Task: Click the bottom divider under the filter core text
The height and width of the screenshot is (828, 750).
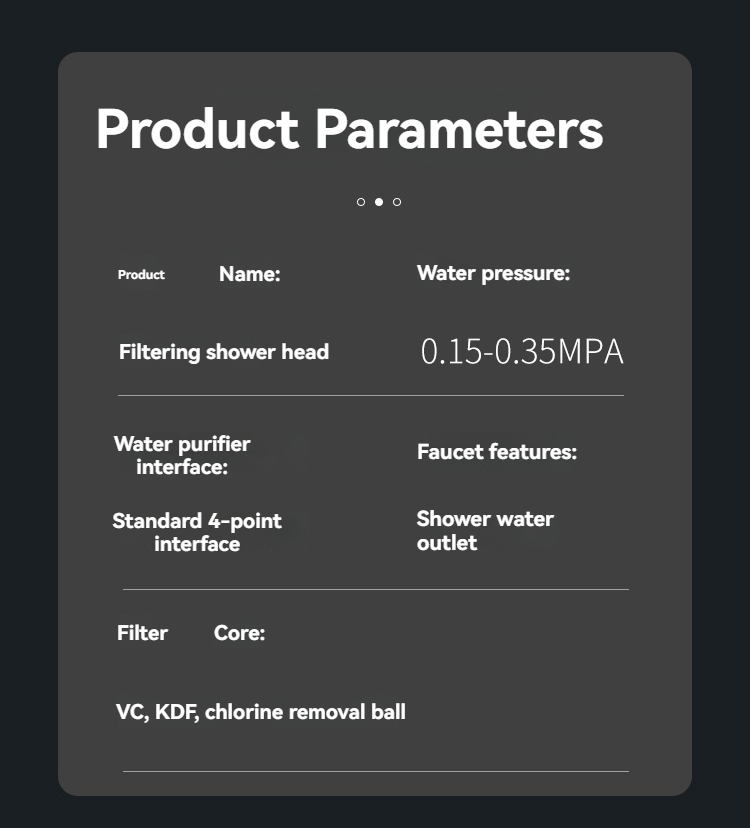Action: click(375, 771)
